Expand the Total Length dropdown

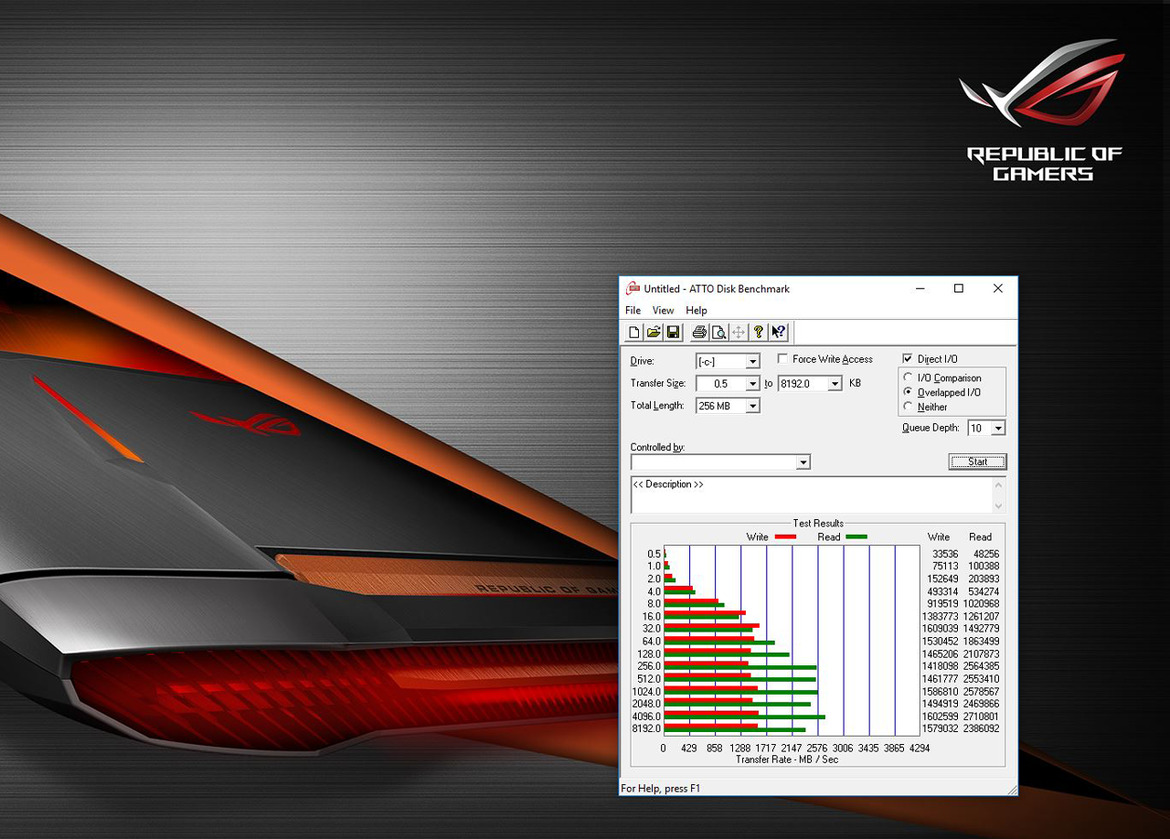pyautogui.click(x=753, y=406)
